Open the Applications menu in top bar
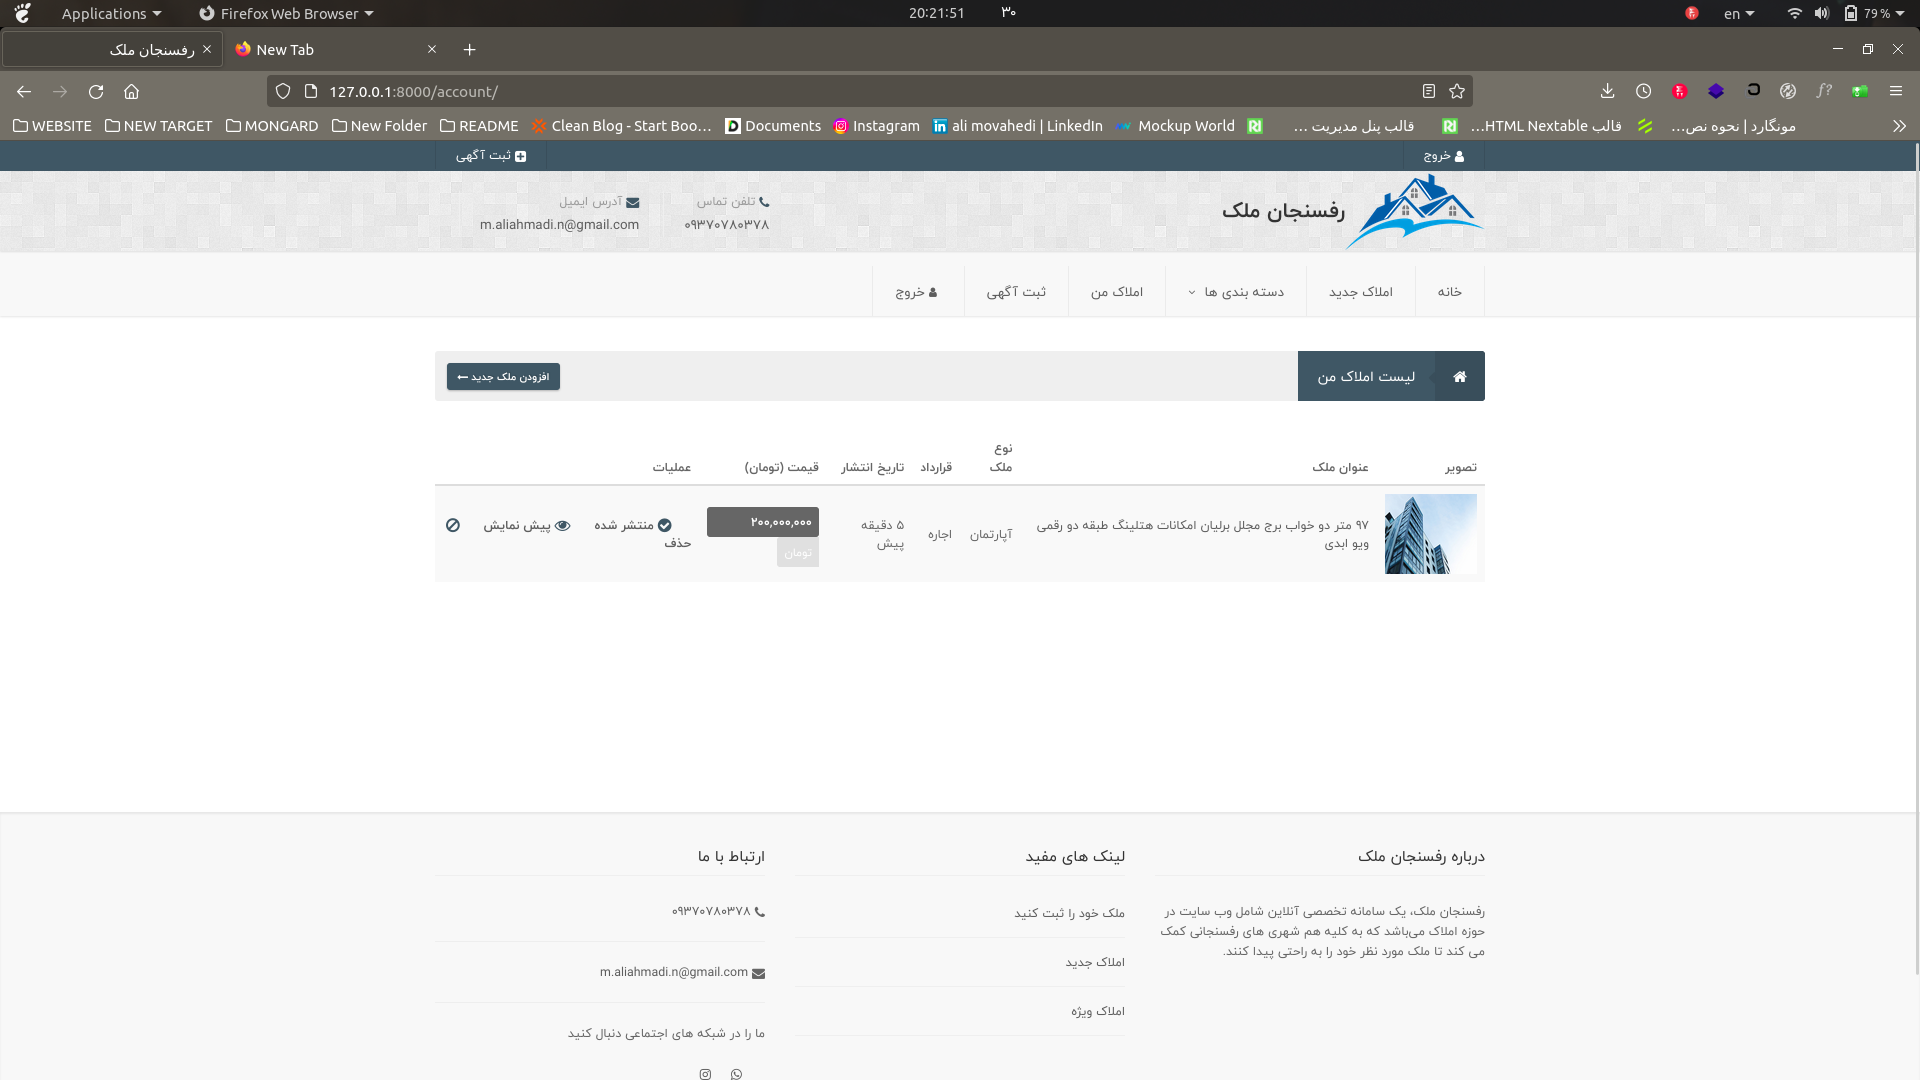This screenshot has height=1080, width=1920. click(x=110, y=13)
